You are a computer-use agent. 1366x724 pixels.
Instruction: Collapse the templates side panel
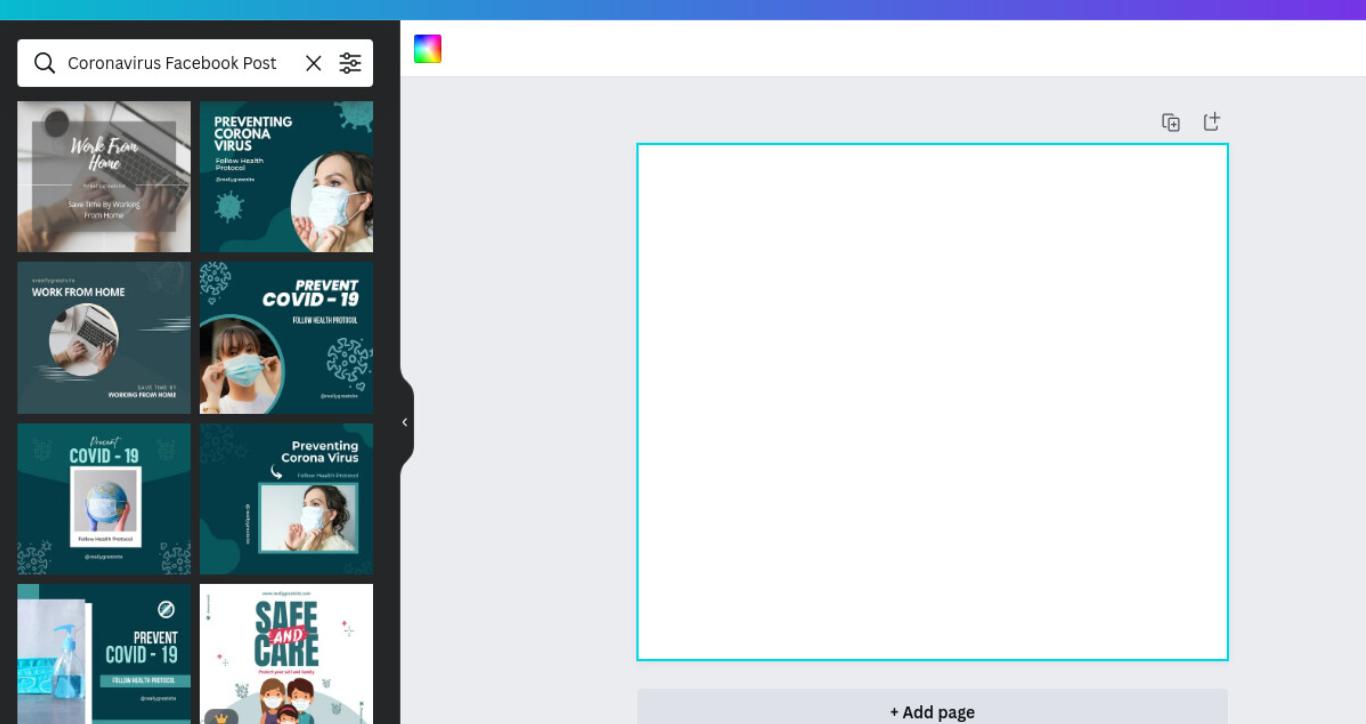tap(405, 422)
